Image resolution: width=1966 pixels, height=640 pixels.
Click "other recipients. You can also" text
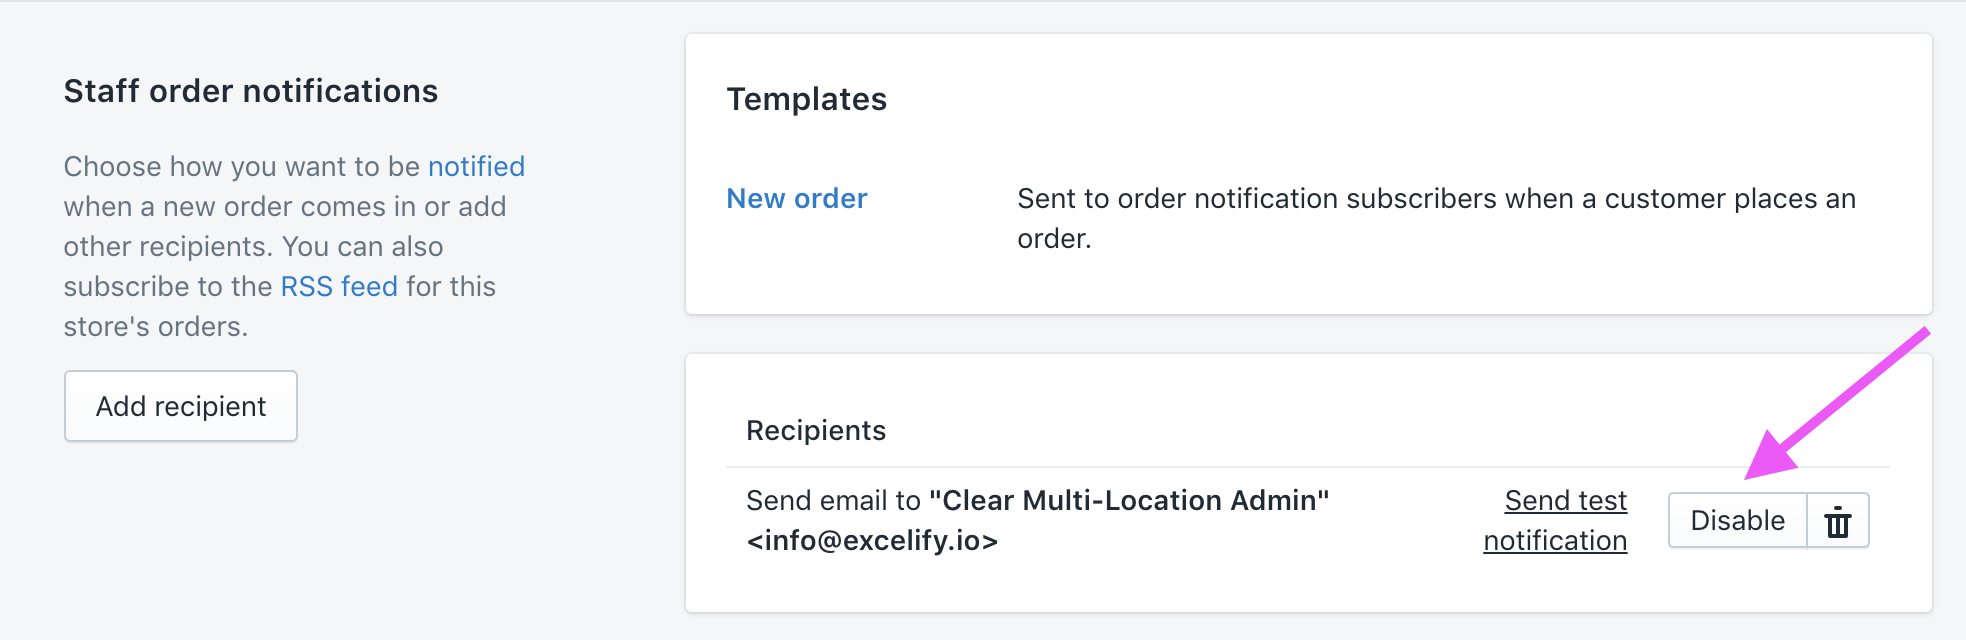253,247
